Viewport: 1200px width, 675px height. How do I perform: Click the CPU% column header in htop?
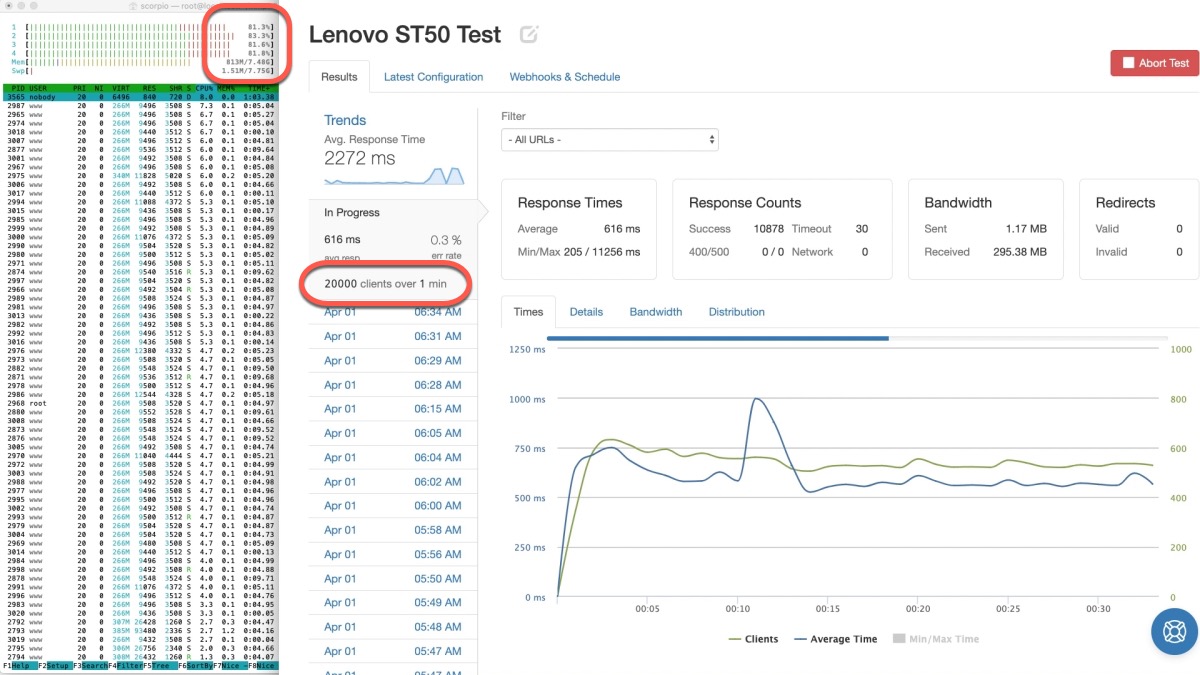[x=204, y=88]
